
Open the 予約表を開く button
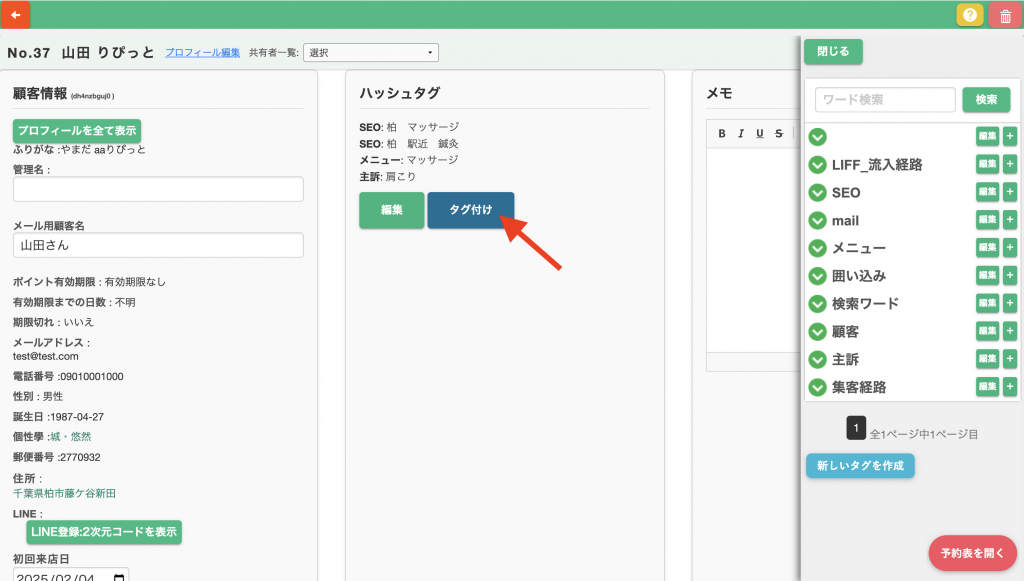click(972, 552)
